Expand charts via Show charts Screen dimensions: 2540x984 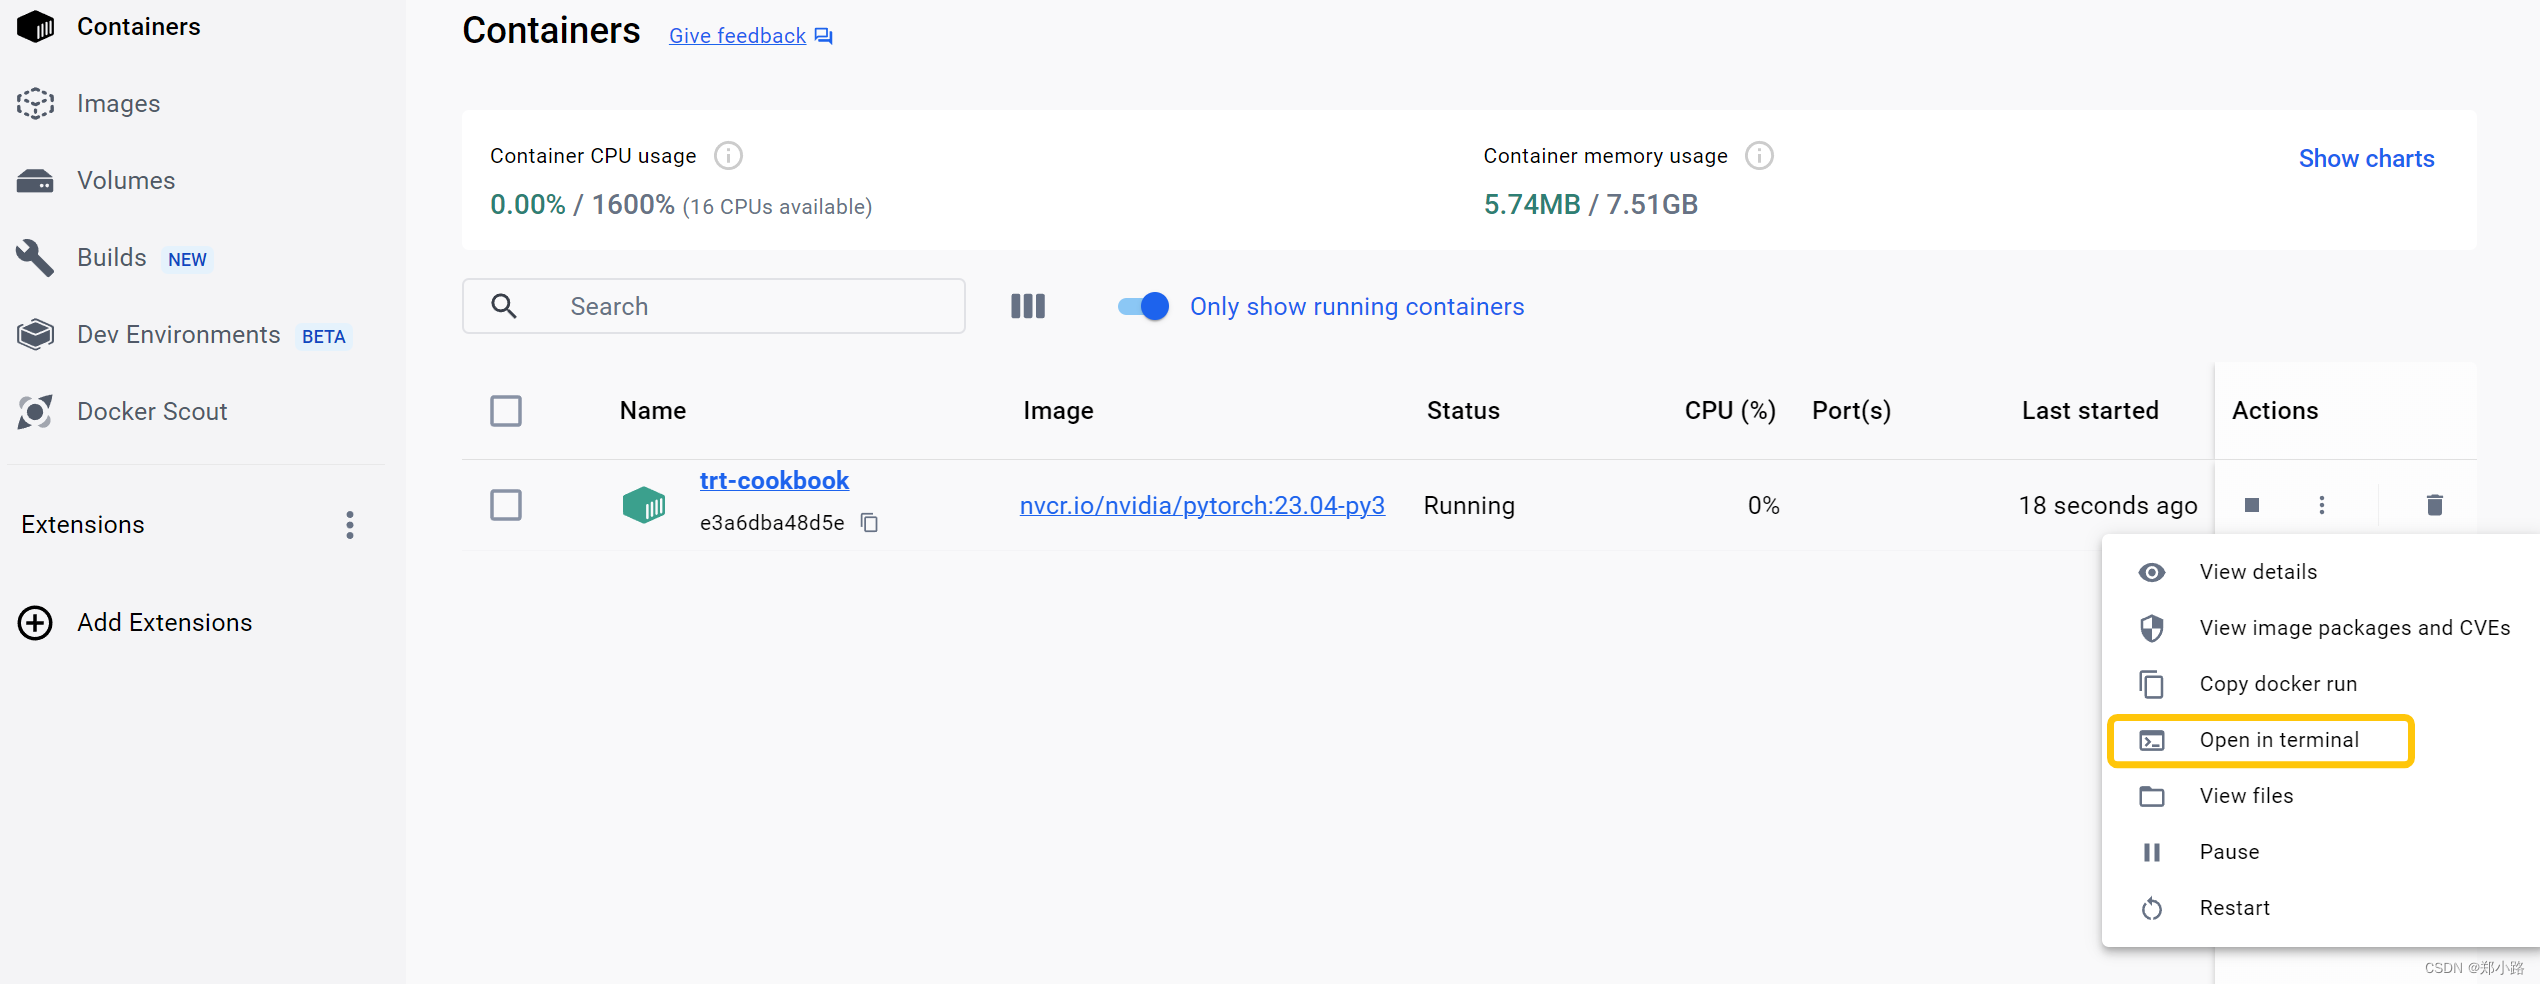point(2366,158)
